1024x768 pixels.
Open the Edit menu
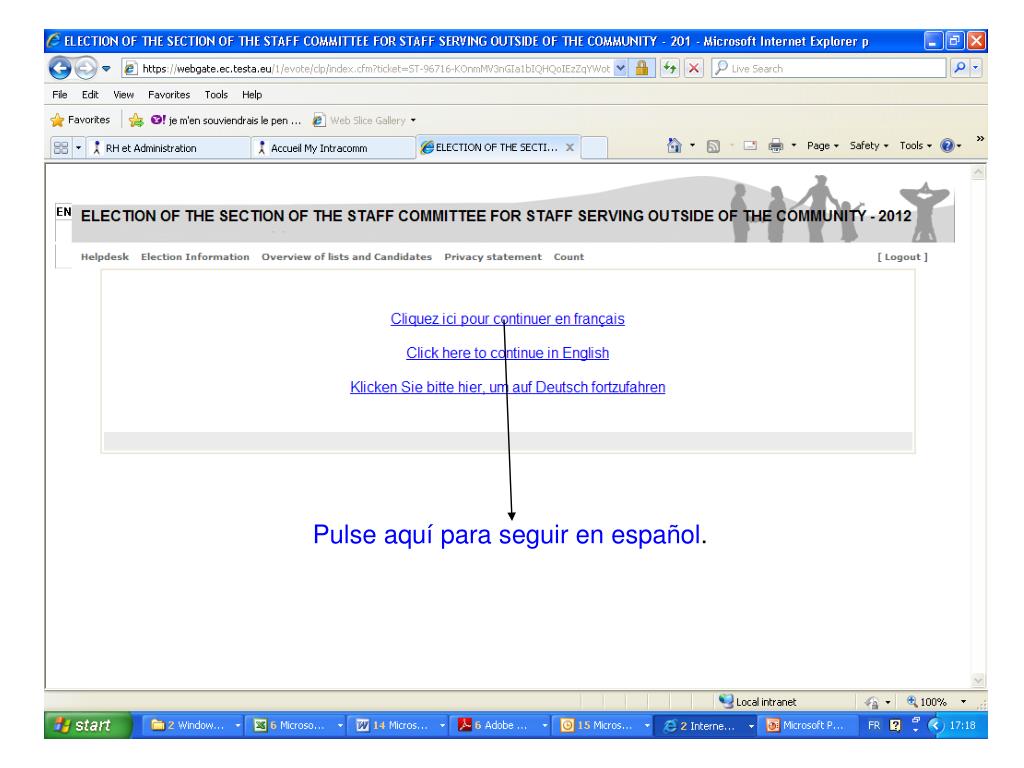[90, 95]
